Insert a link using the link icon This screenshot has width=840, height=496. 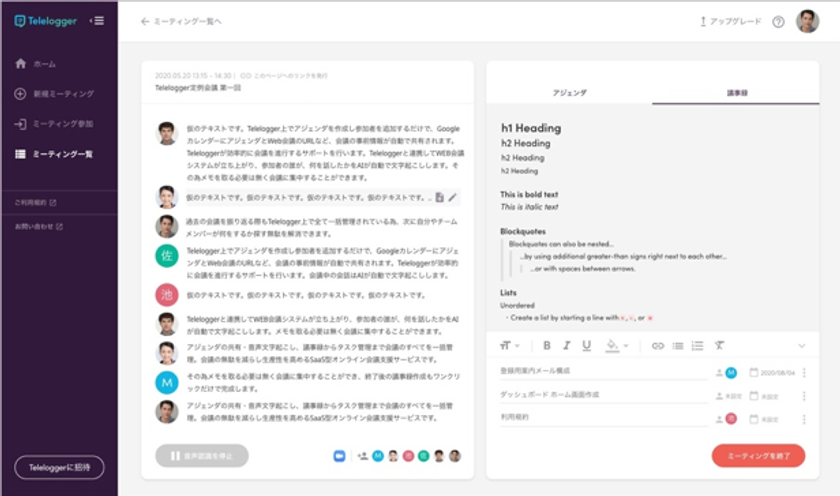click(x=657, y=346)
